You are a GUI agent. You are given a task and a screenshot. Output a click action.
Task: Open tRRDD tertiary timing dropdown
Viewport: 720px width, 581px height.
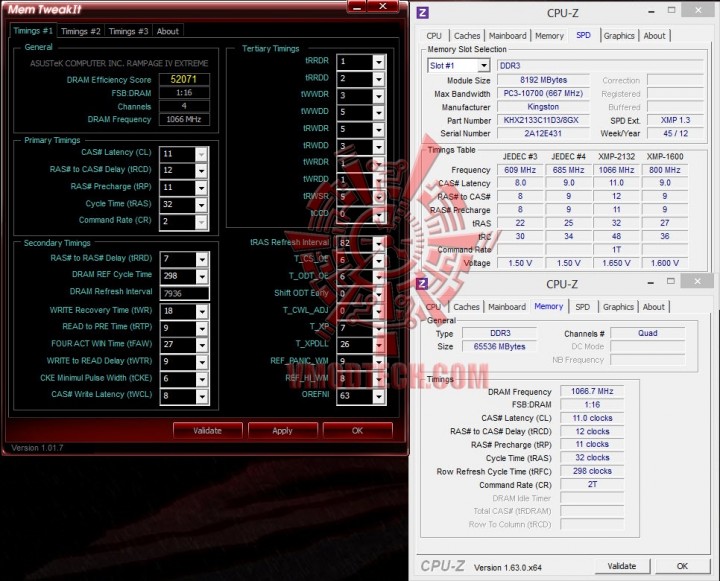(x=379, y=79)
